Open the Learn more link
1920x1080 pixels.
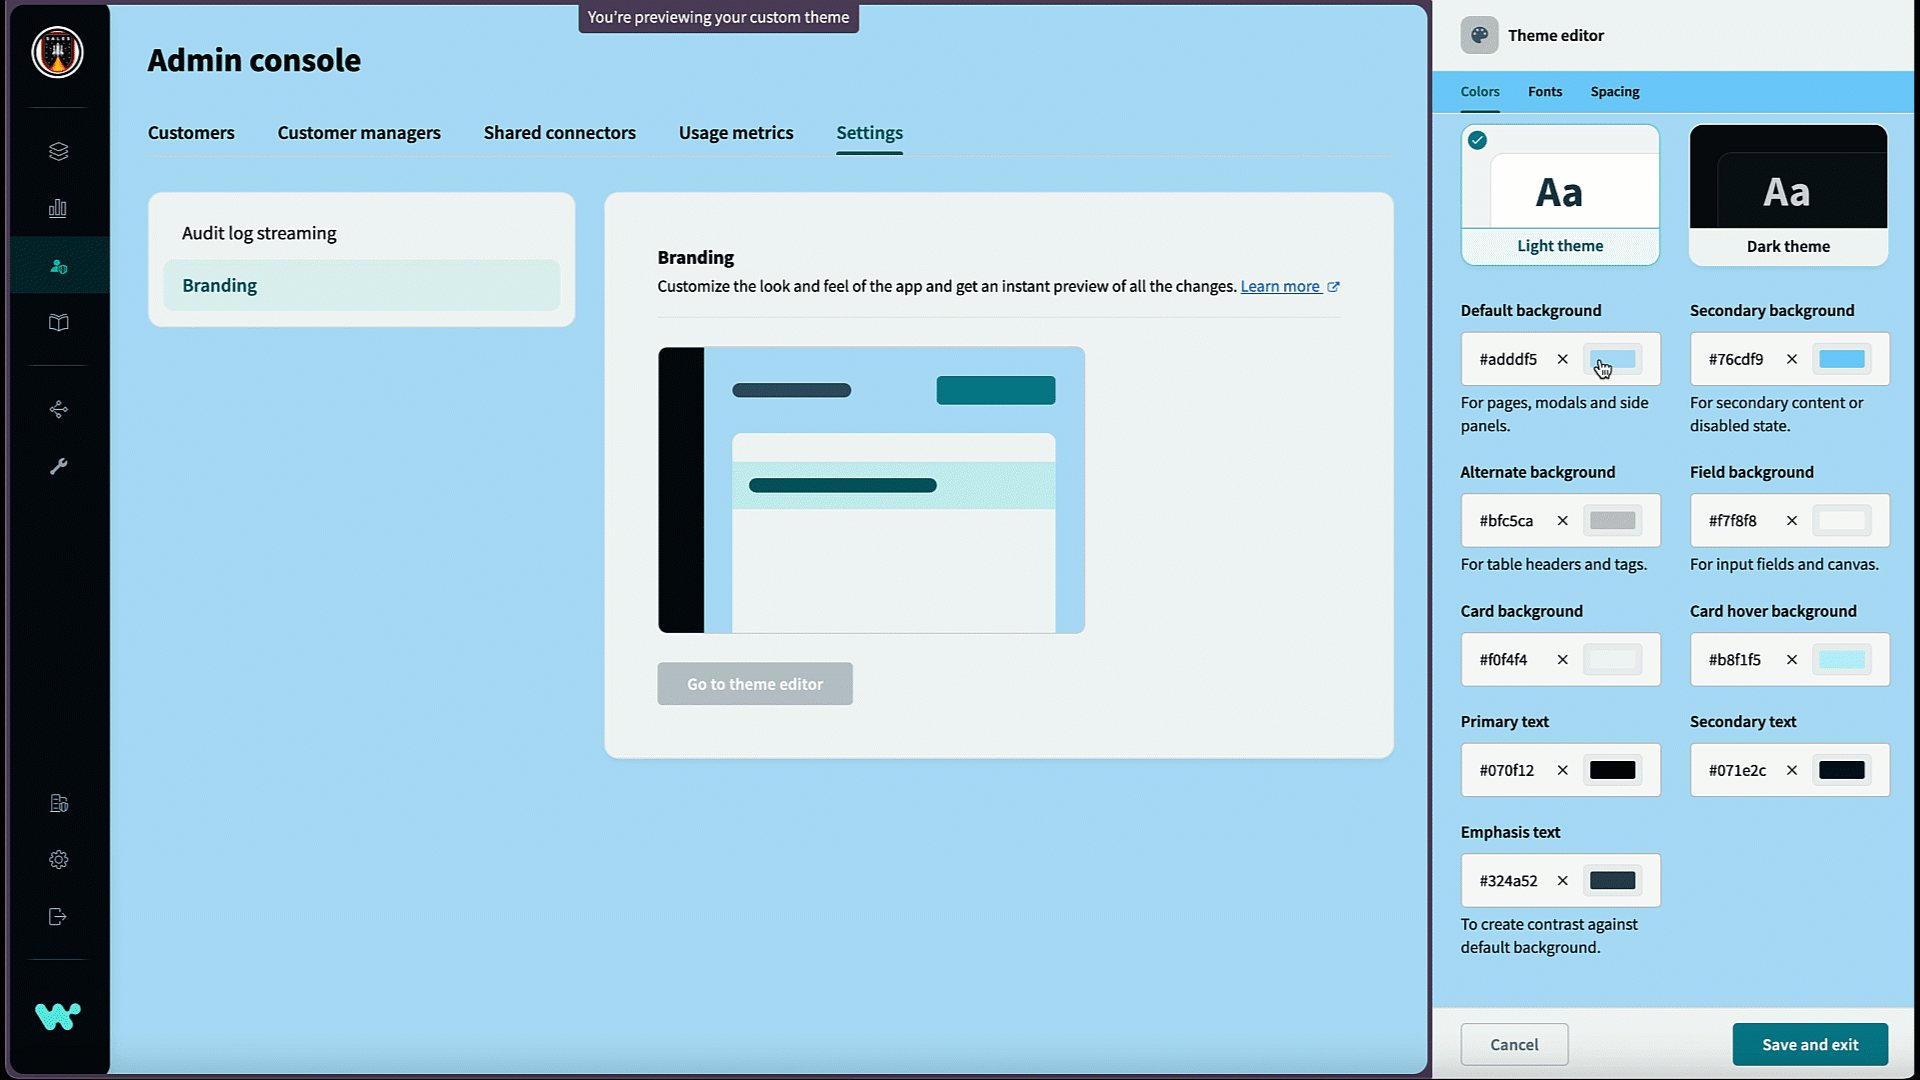coord(1280,286)
